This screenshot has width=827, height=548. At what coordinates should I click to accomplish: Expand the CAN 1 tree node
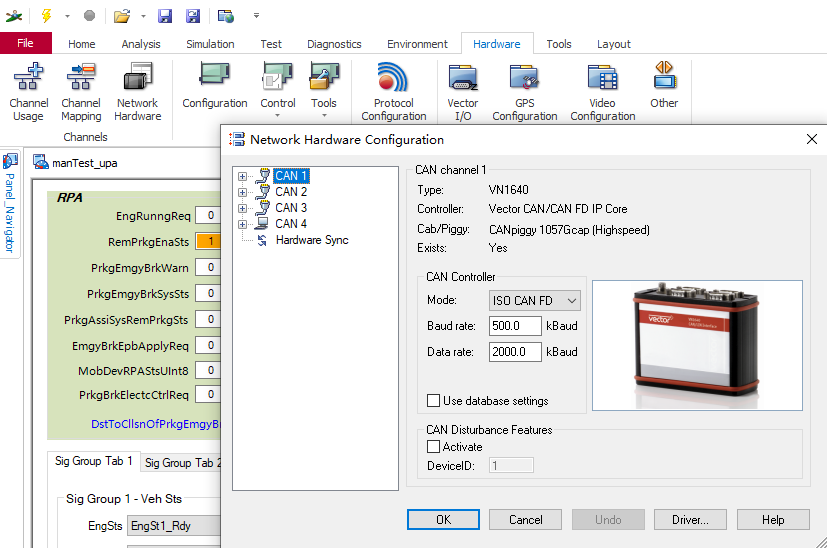(242, 176)
